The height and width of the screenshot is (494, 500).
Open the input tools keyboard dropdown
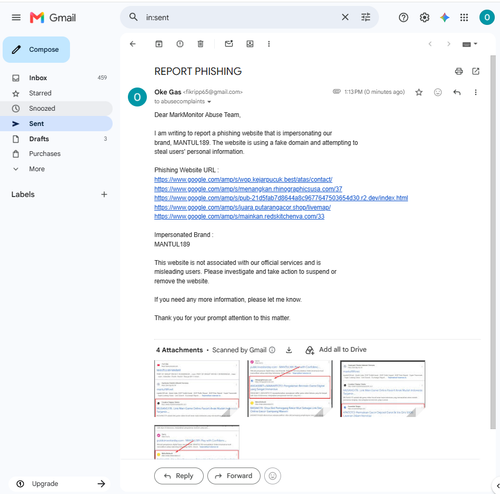coord(470,44)
